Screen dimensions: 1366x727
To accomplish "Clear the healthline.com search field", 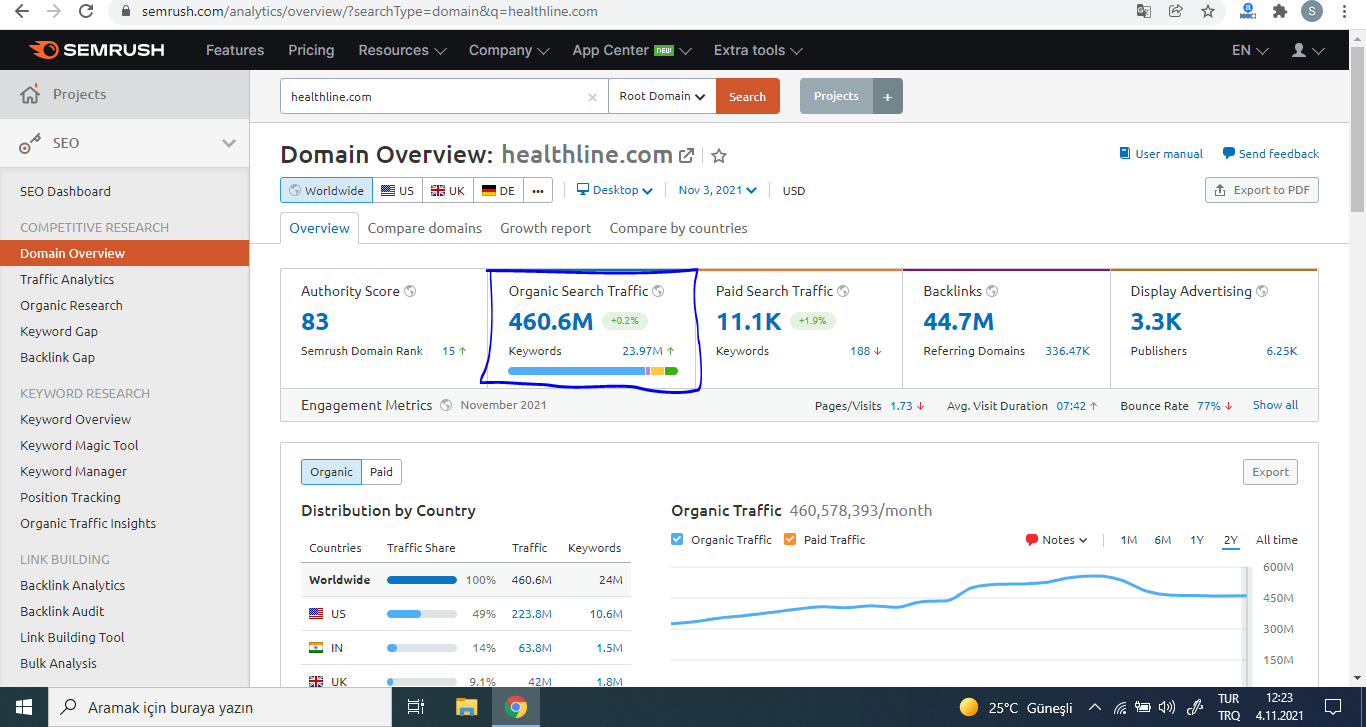I will pyautogui.click(x=592, y=97).
